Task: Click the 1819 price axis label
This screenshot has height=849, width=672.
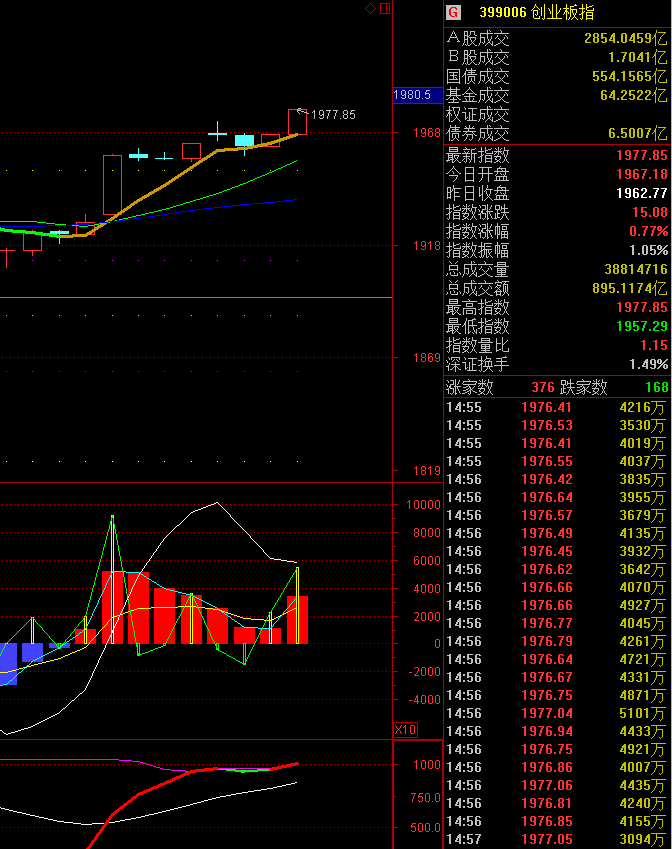Action: (427, 471)
